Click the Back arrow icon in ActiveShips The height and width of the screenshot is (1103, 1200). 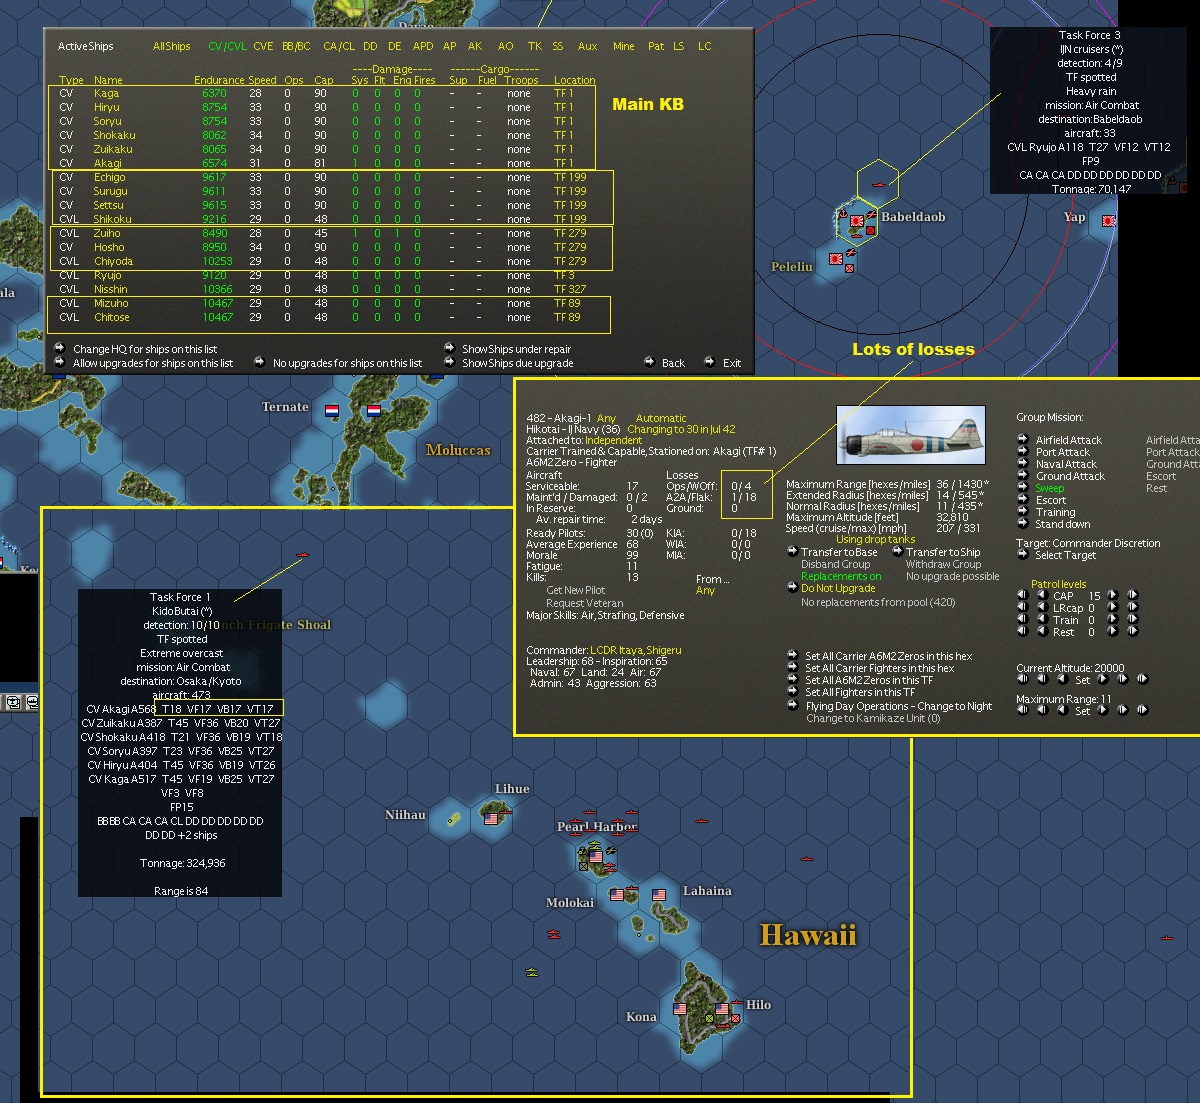click(649, 362)
